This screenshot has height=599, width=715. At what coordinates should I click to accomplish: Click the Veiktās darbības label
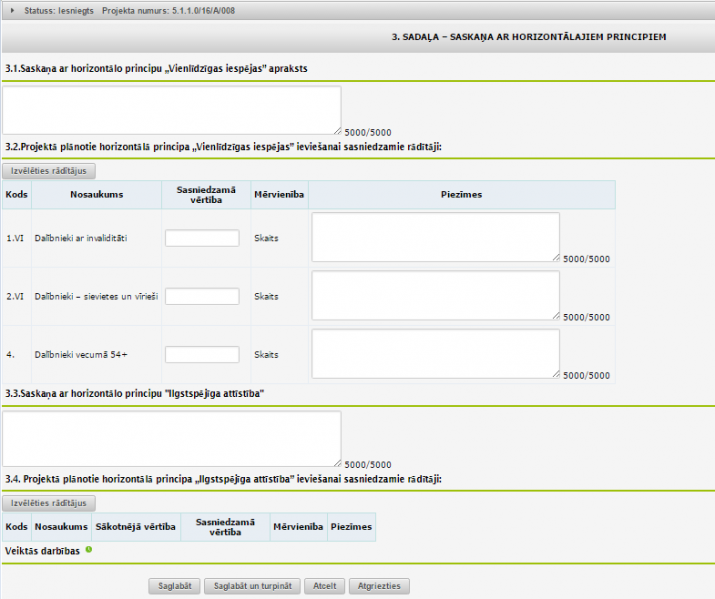click(42, 550)
